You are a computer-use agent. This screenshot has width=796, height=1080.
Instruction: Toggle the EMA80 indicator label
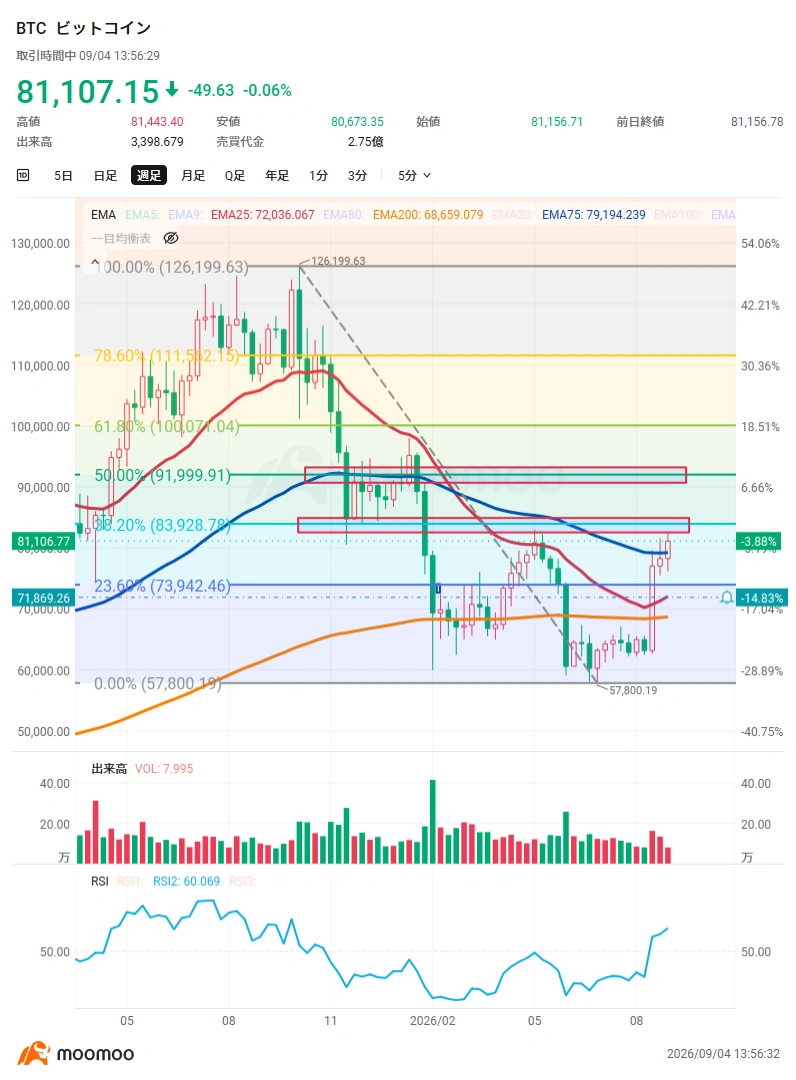point(343,215)
